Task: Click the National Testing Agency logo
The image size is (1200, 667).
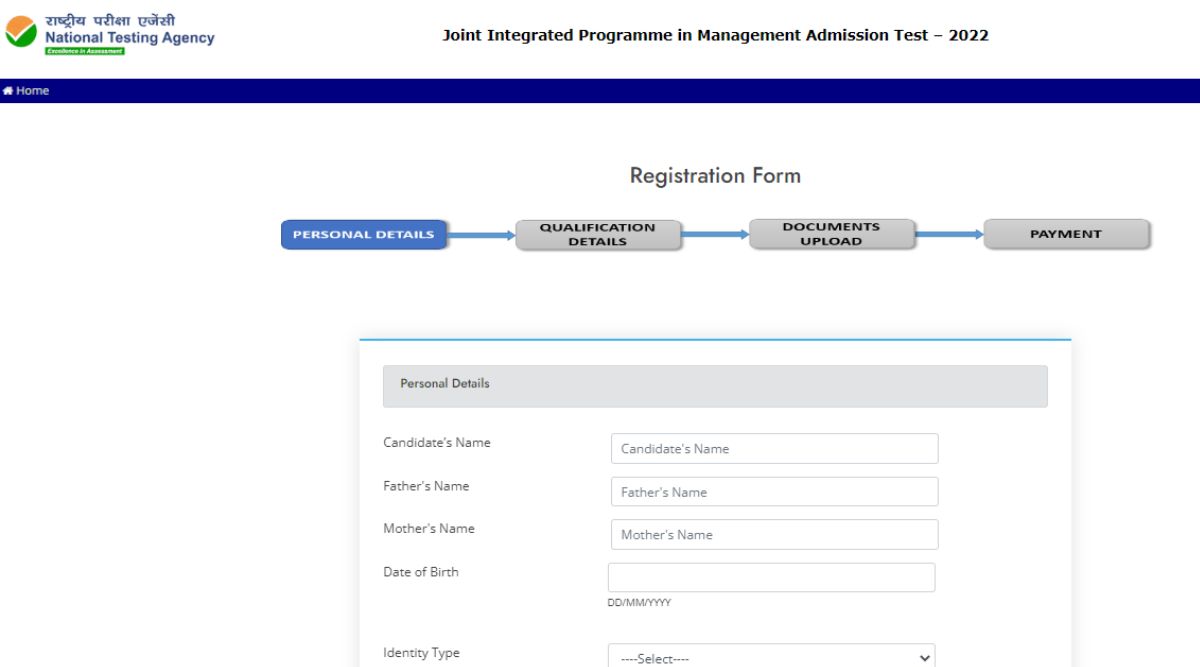Action: [x=110, y=33]
